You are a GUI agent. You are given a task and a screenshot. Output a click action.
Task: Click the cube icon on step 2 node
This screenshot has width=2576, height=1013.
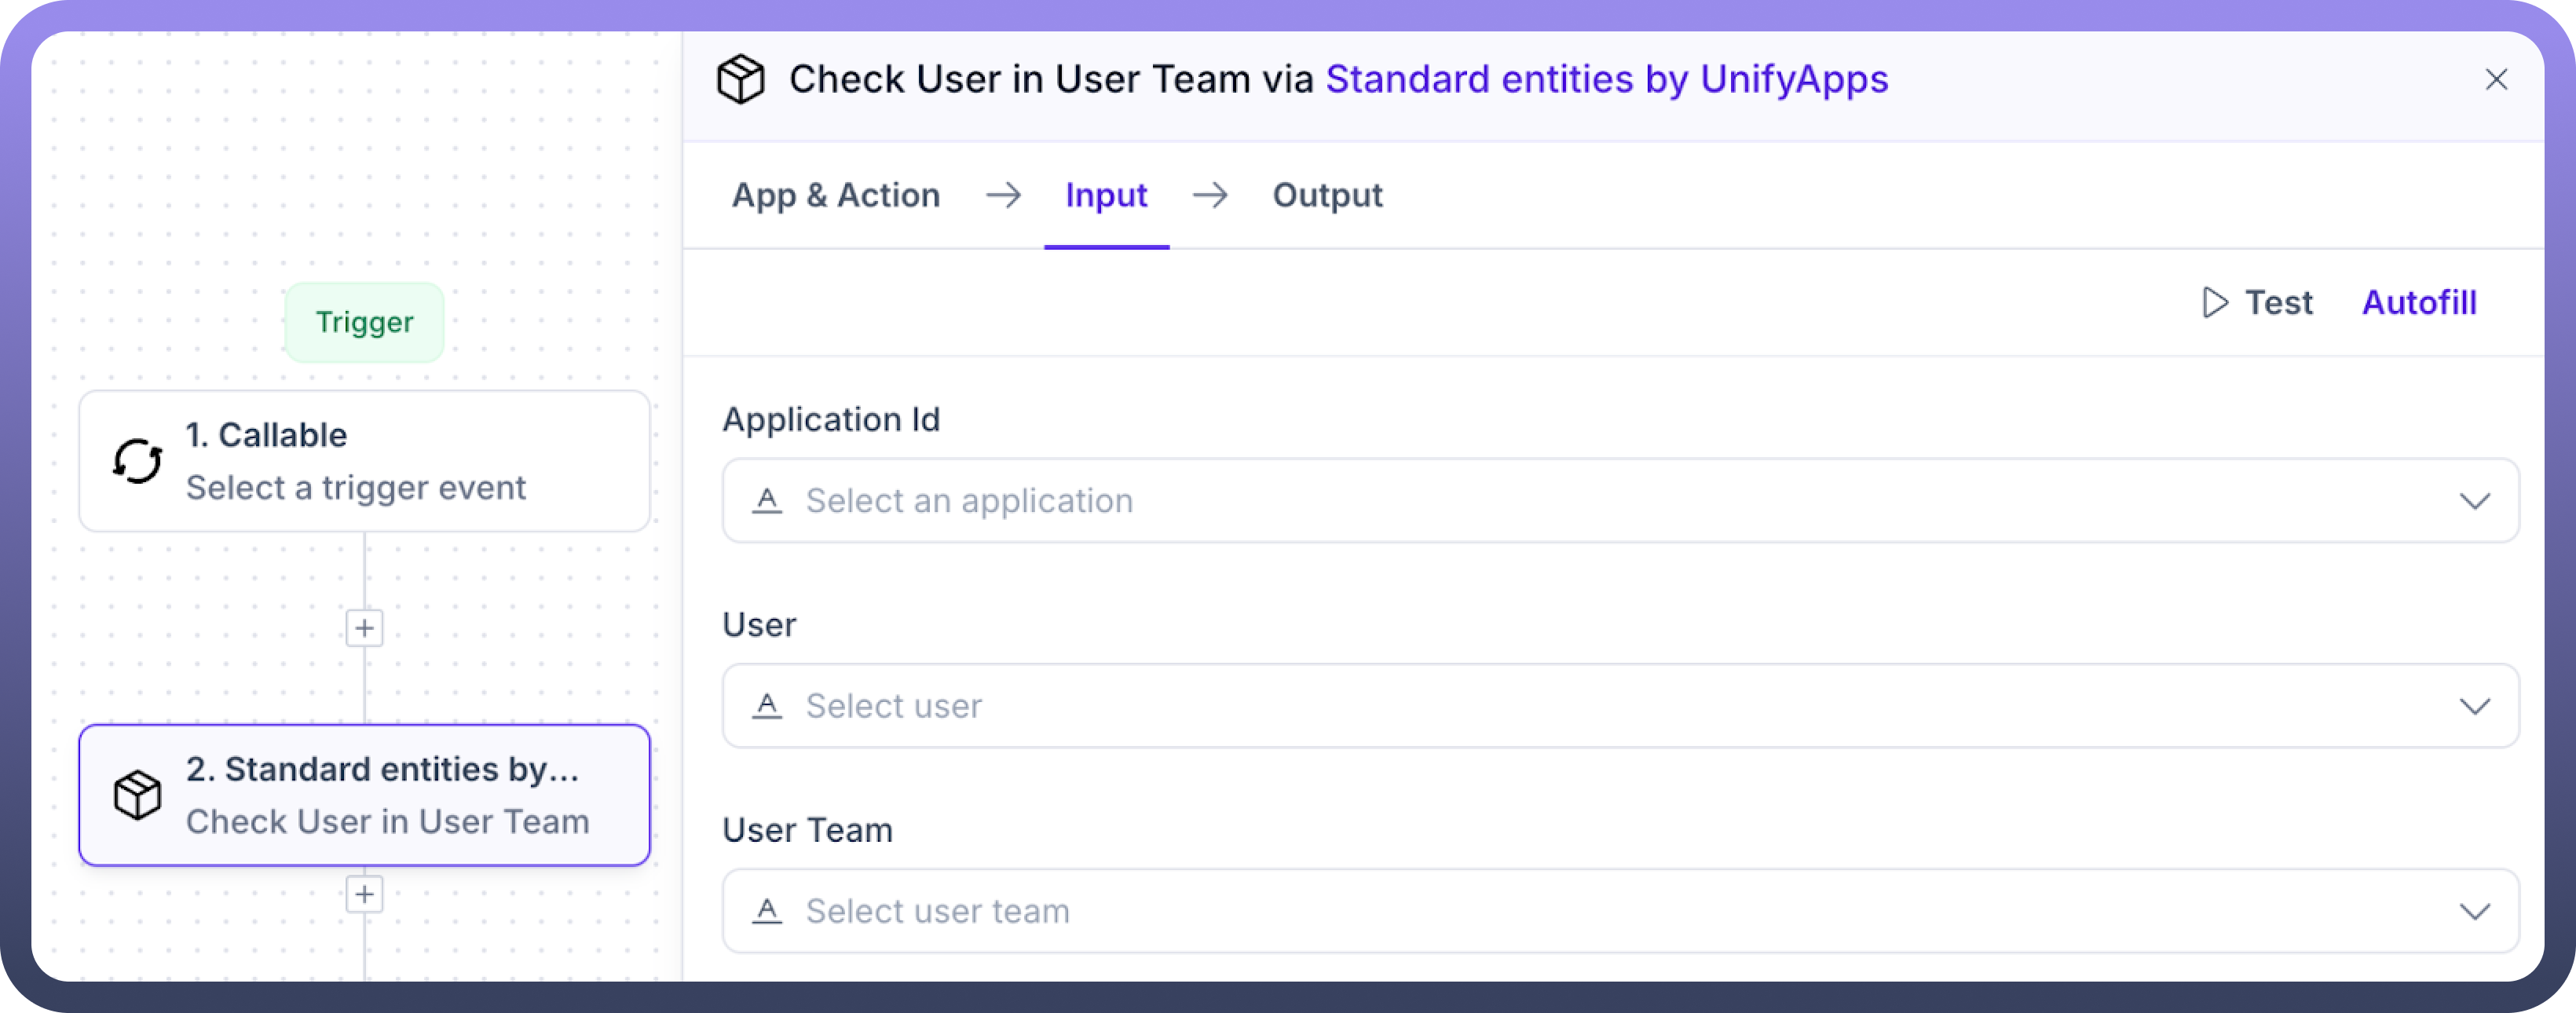coord(137,795)
